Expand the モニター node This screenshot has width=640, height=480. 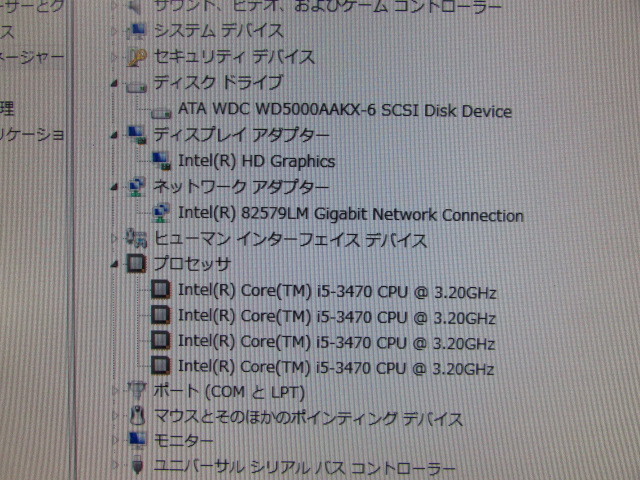coord(115,440)
